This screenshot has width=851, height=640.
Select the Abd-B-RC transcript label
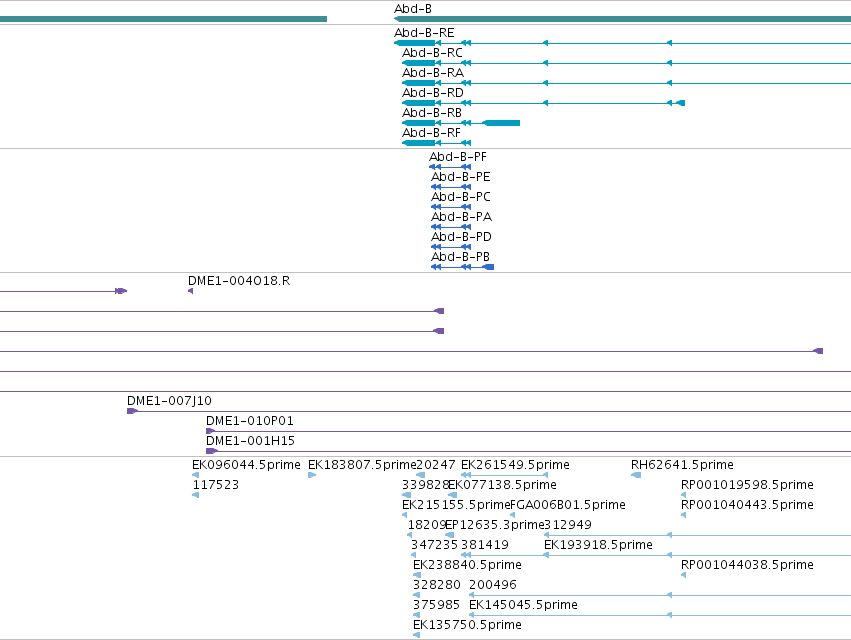(433, 53)
